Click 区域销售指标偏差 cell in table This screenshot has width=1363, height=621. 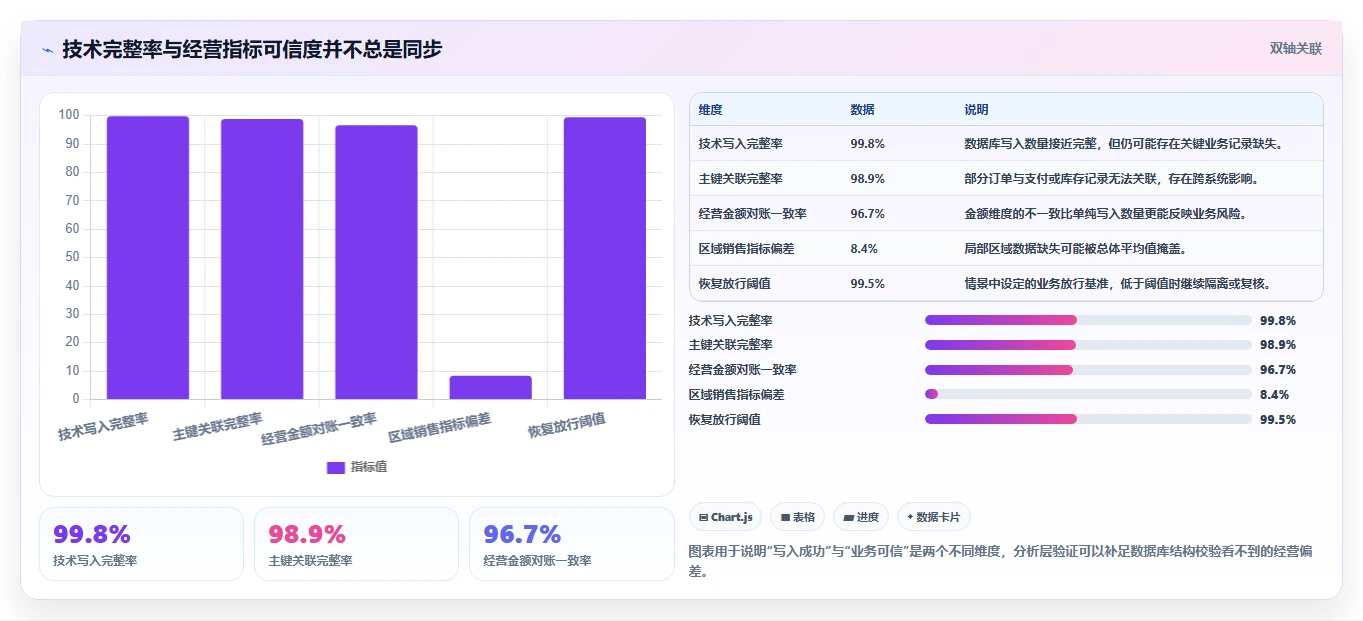tap(746, 249)
